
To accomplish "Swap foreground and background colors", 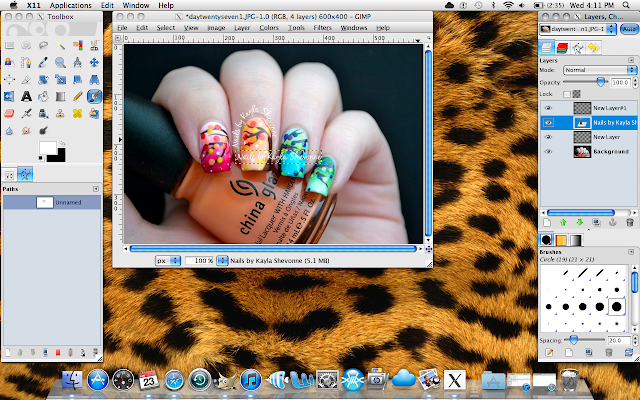I will pos(62,144).
